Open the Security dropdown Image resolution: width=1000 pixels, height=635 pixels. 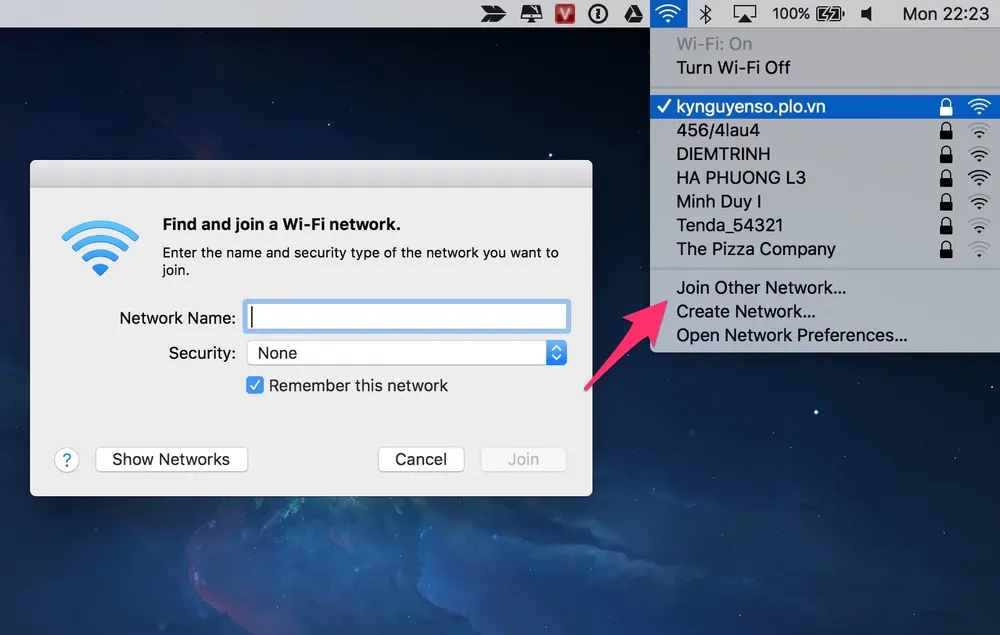click(406, 352)
